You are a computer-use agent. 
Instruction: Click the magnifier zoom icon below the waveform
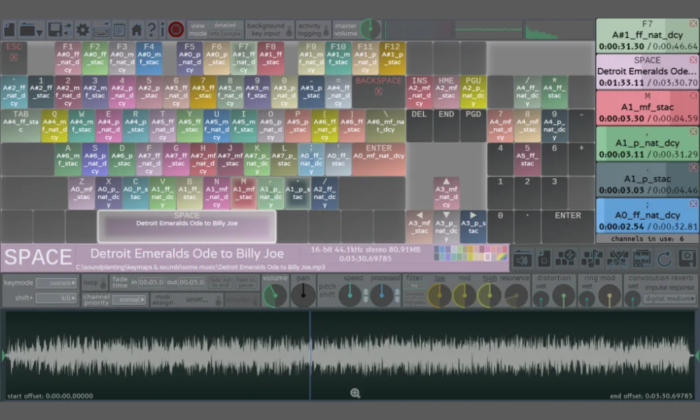pyautogui.click(x=355, y=393)
